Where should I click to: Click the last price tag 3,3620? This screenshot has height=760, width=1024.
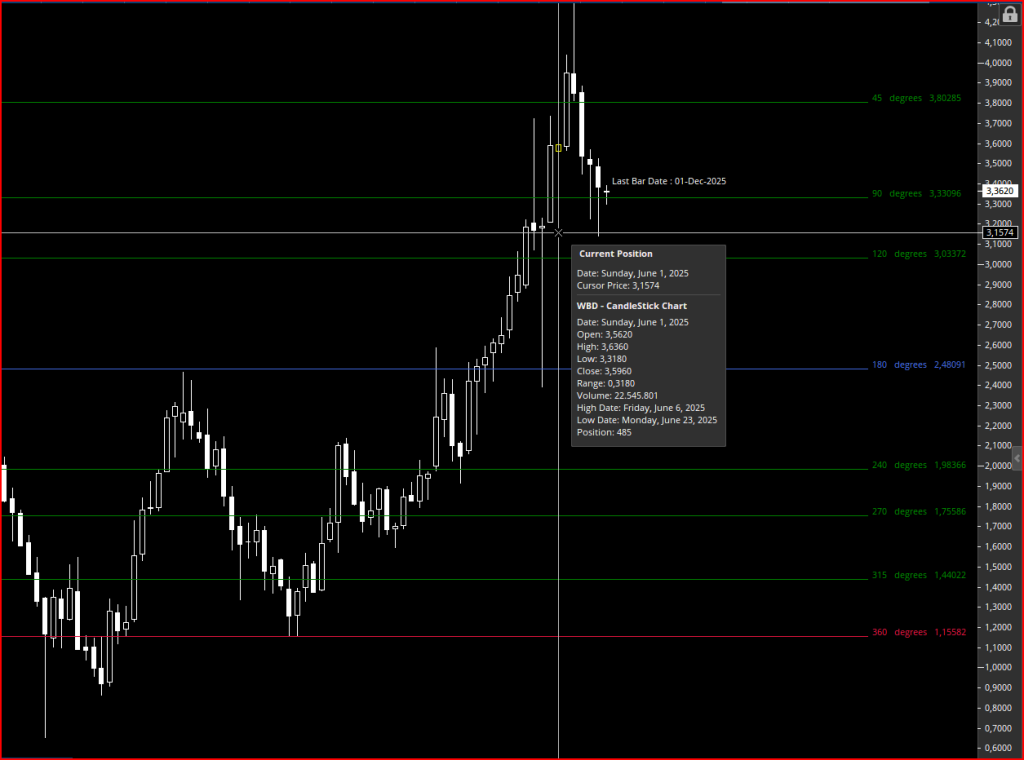(1000, 191)
